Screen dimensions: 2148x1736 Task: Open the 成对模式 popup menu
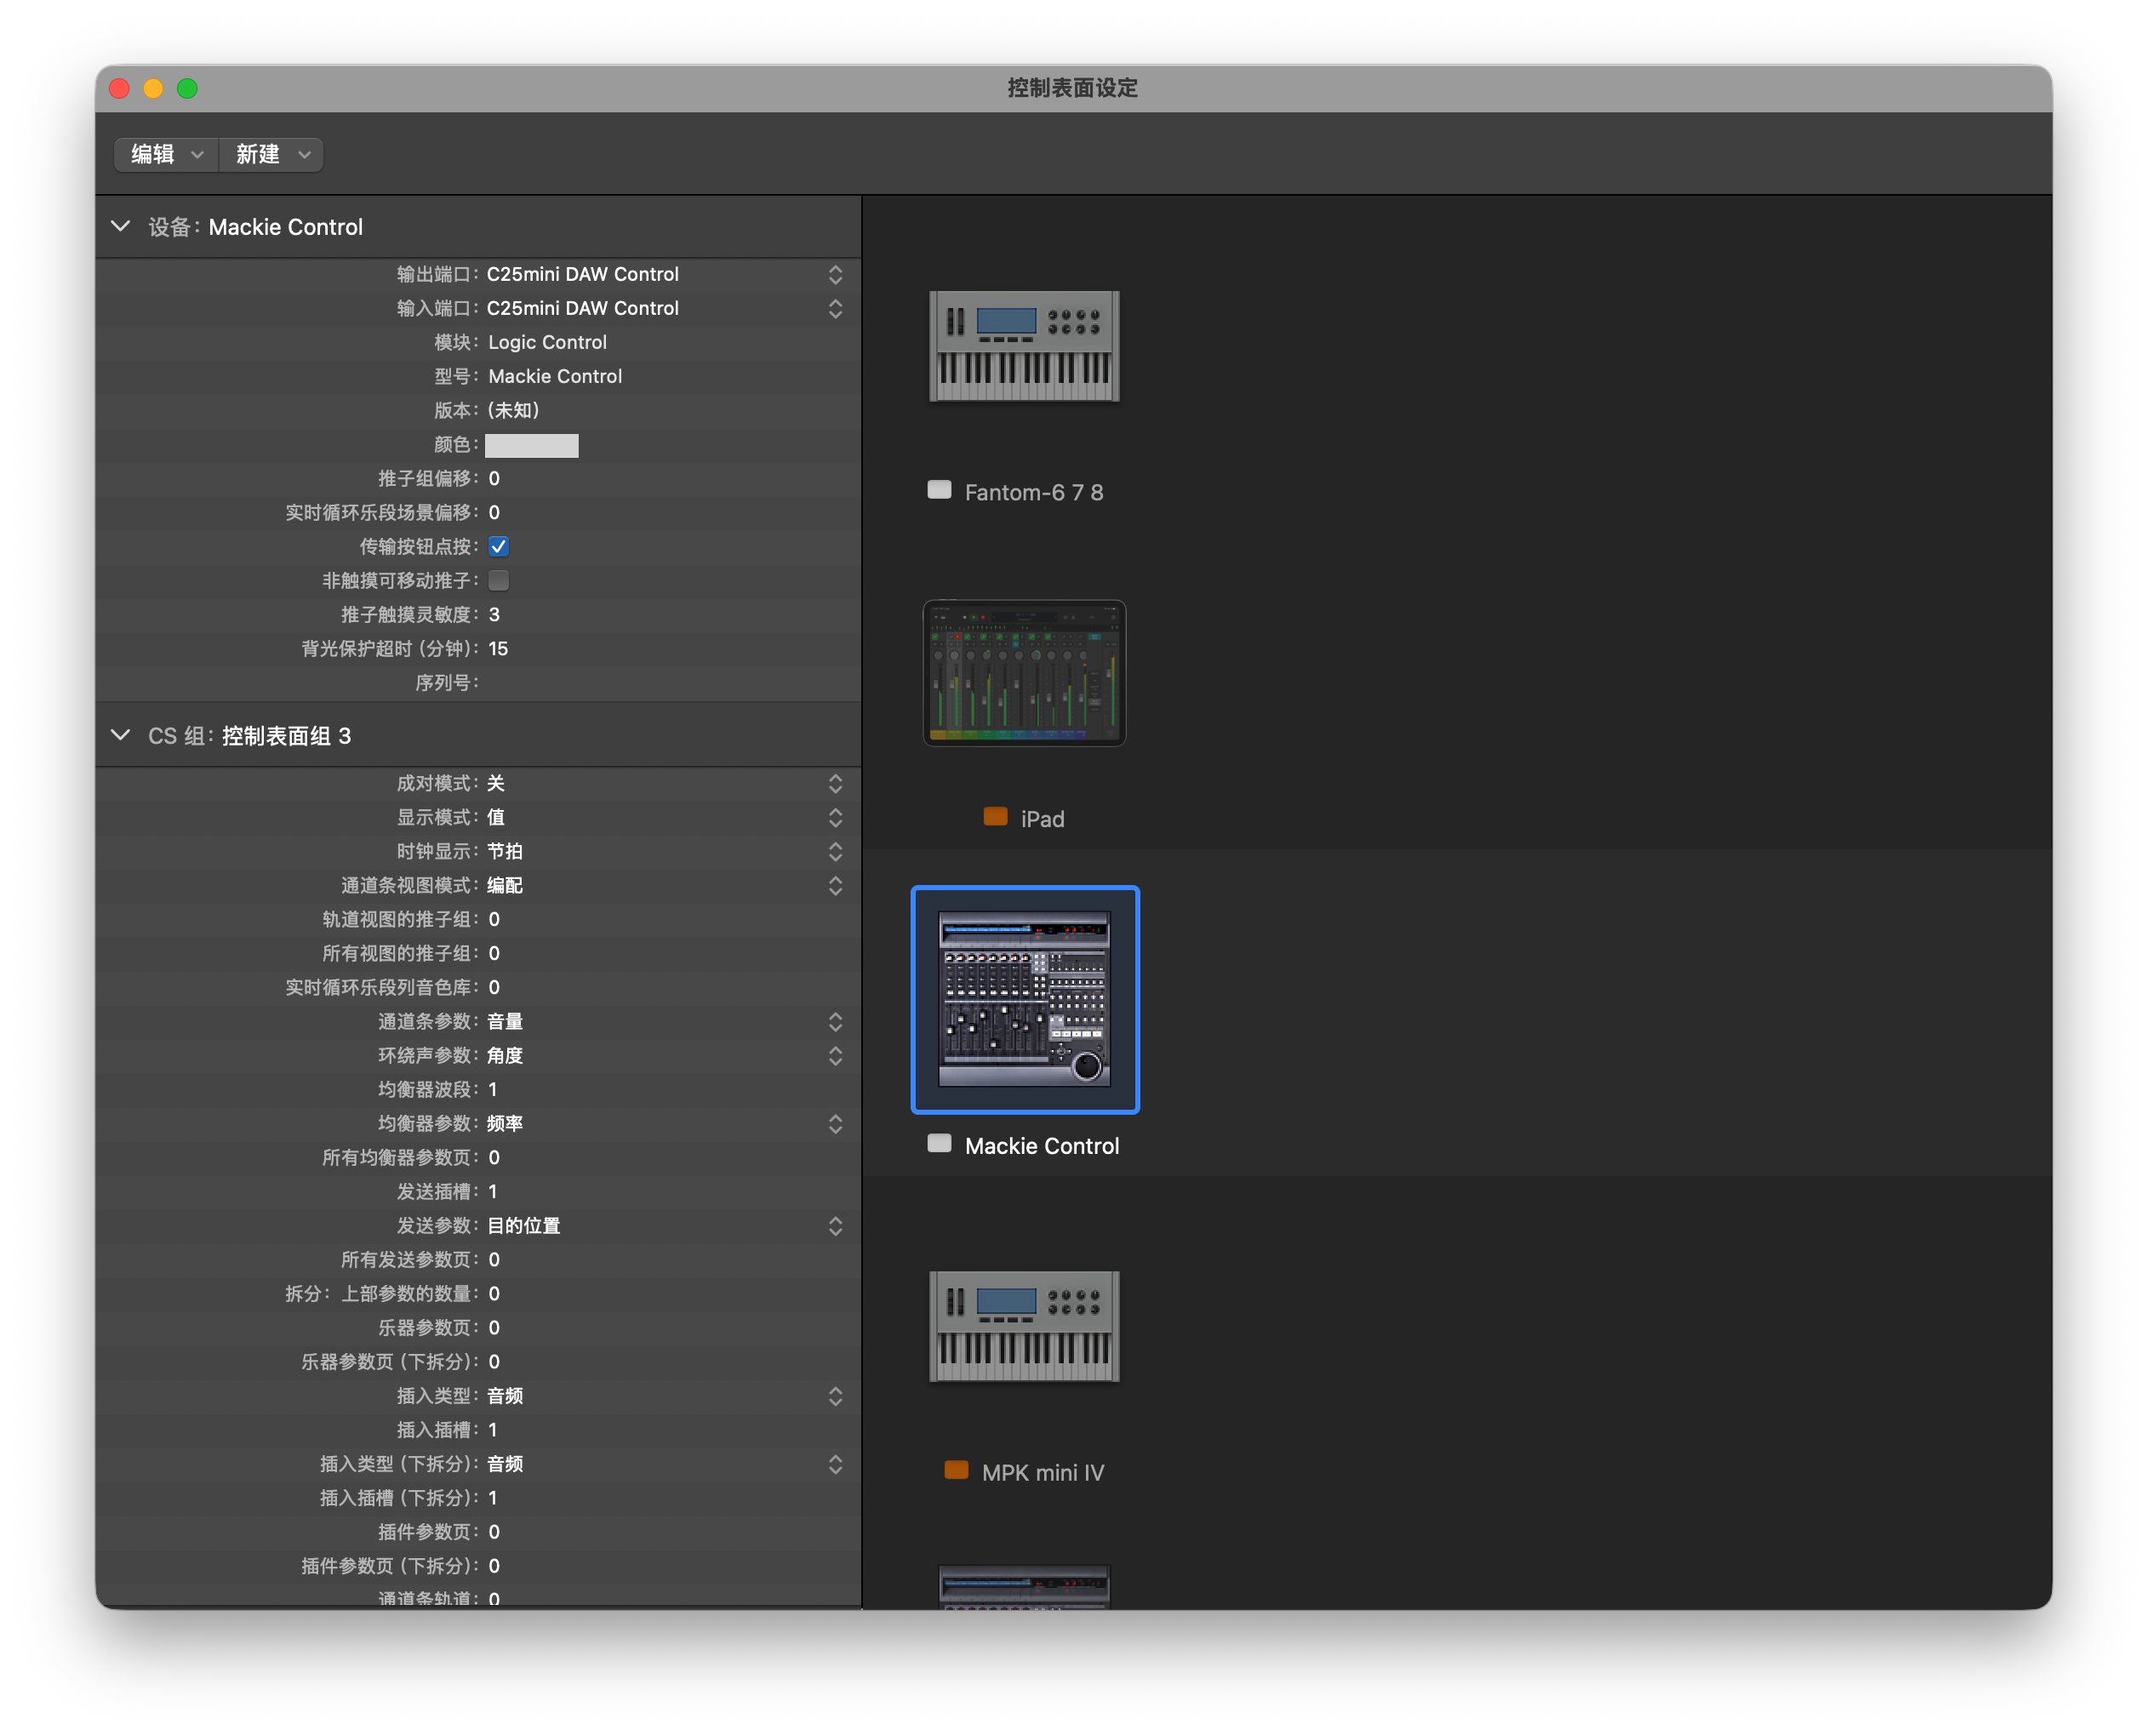pos(666,783)
